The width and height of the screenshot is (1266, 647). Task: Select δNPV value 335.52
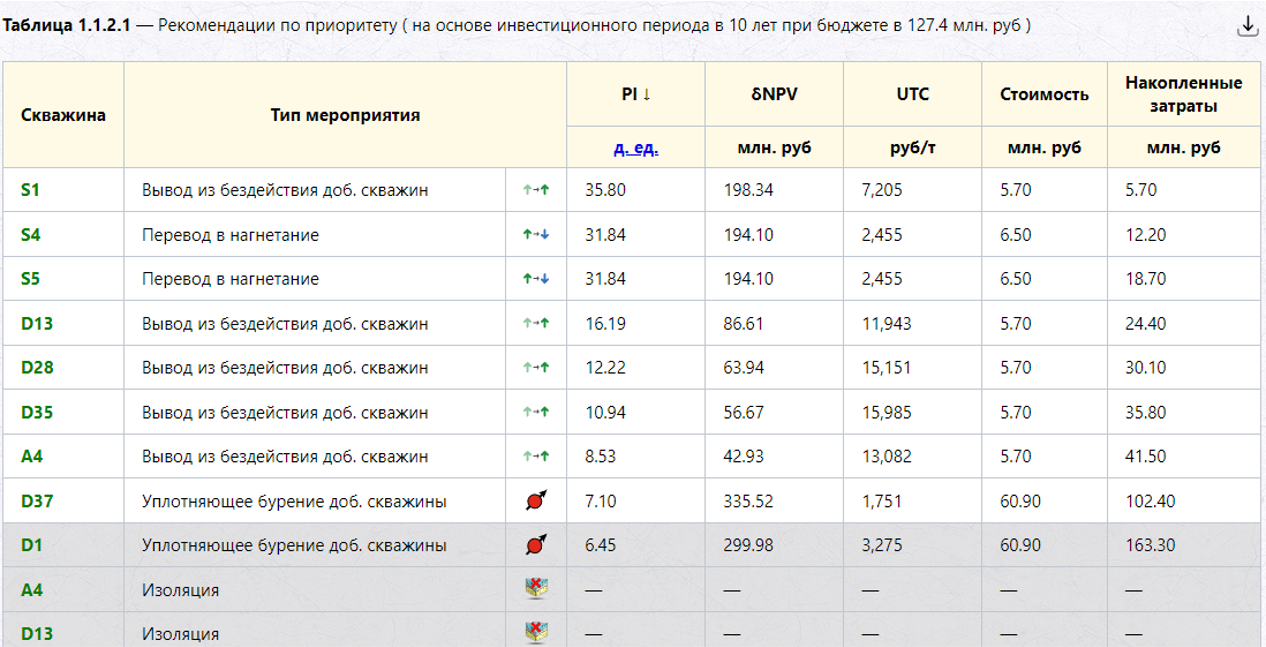point(748,501)
